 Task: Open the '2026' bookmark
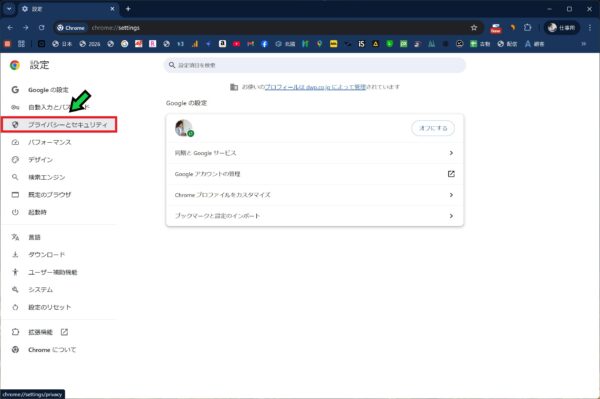coord(90,44)
